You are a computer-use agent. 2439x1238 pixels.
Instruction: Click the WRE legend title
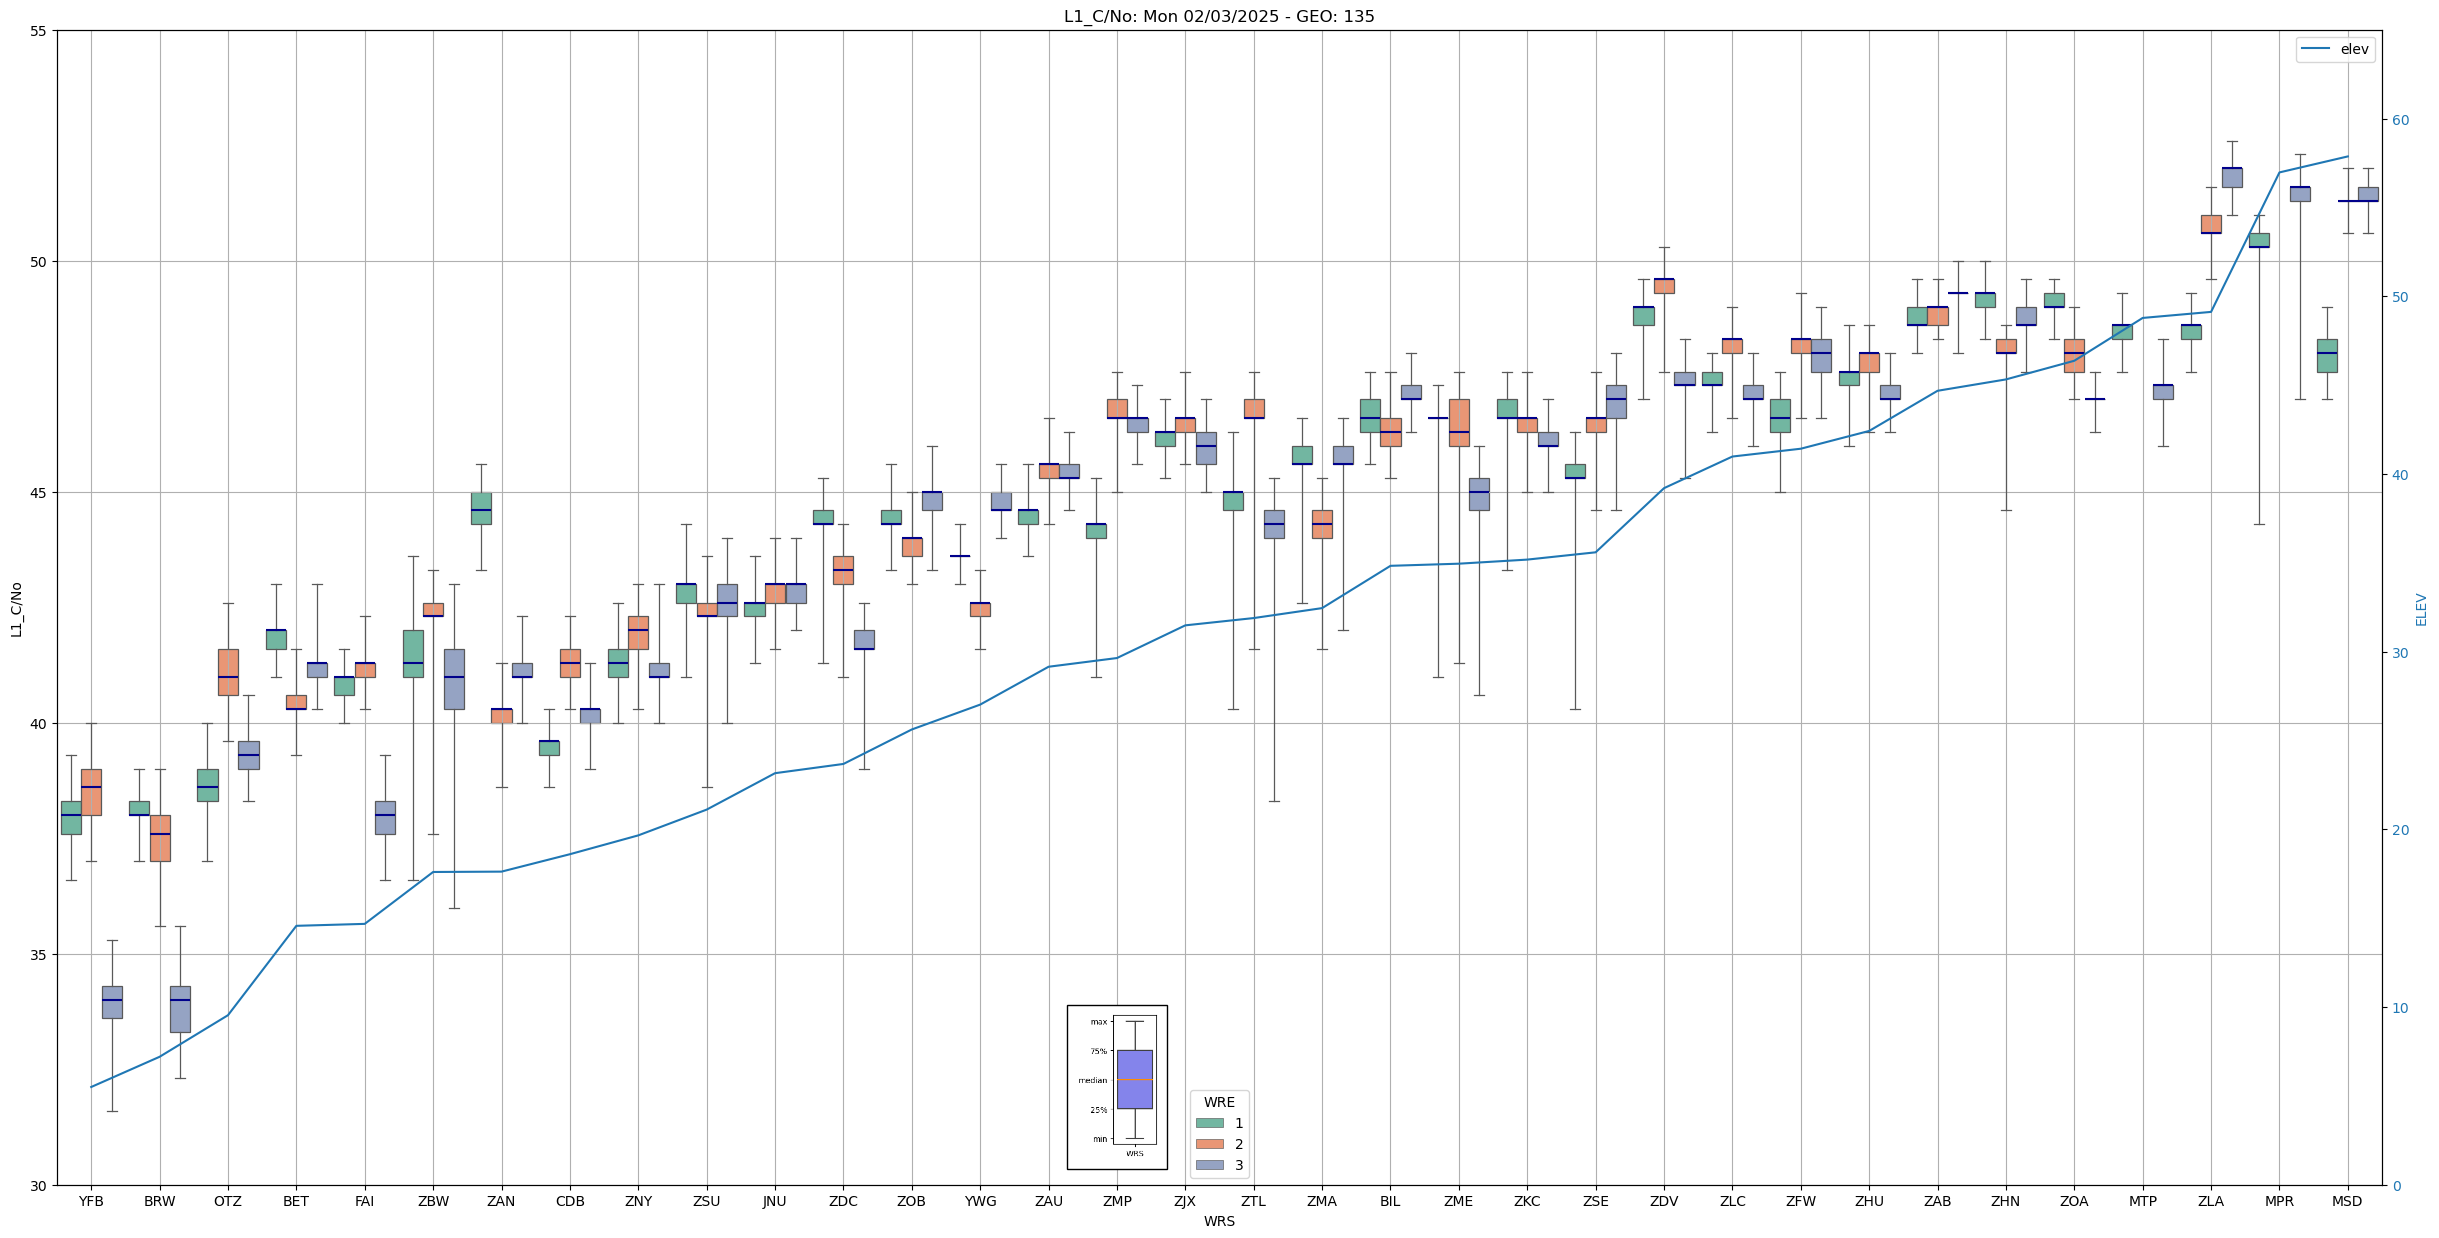click(x=1219, y=1102)
